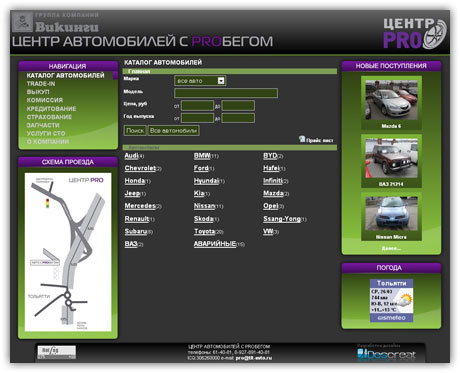This screenshot has width=460, height=373.
Task: Click the price 'от' input field
Action: click(197, 106)
